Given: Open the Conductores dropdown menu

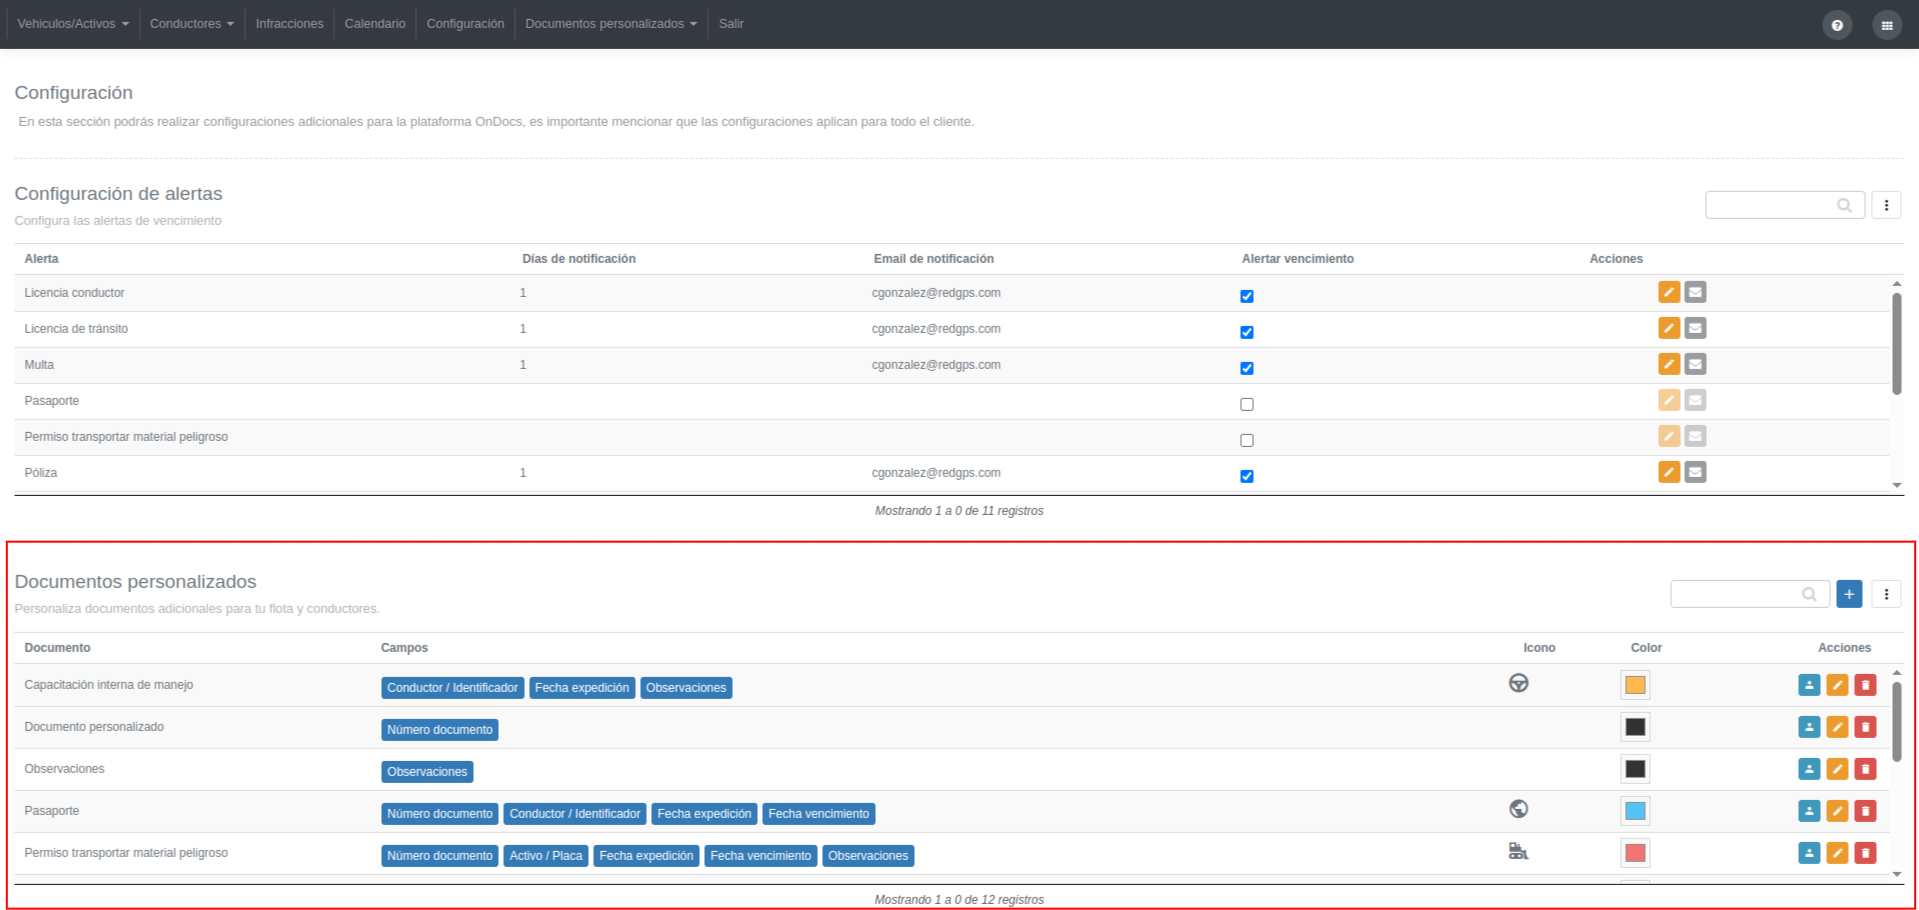Looking at the screenshot, I should (192, 23).
